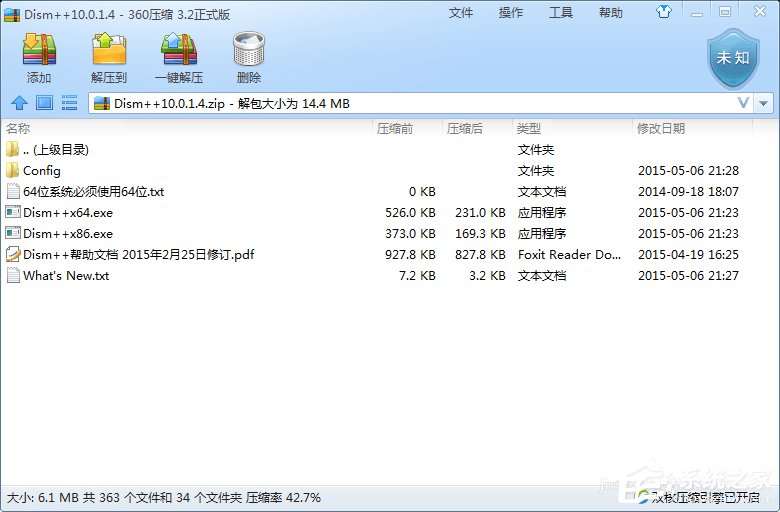Click the 0 KB size cell
This screenshot has height=512, width=780.
(422, 192)
